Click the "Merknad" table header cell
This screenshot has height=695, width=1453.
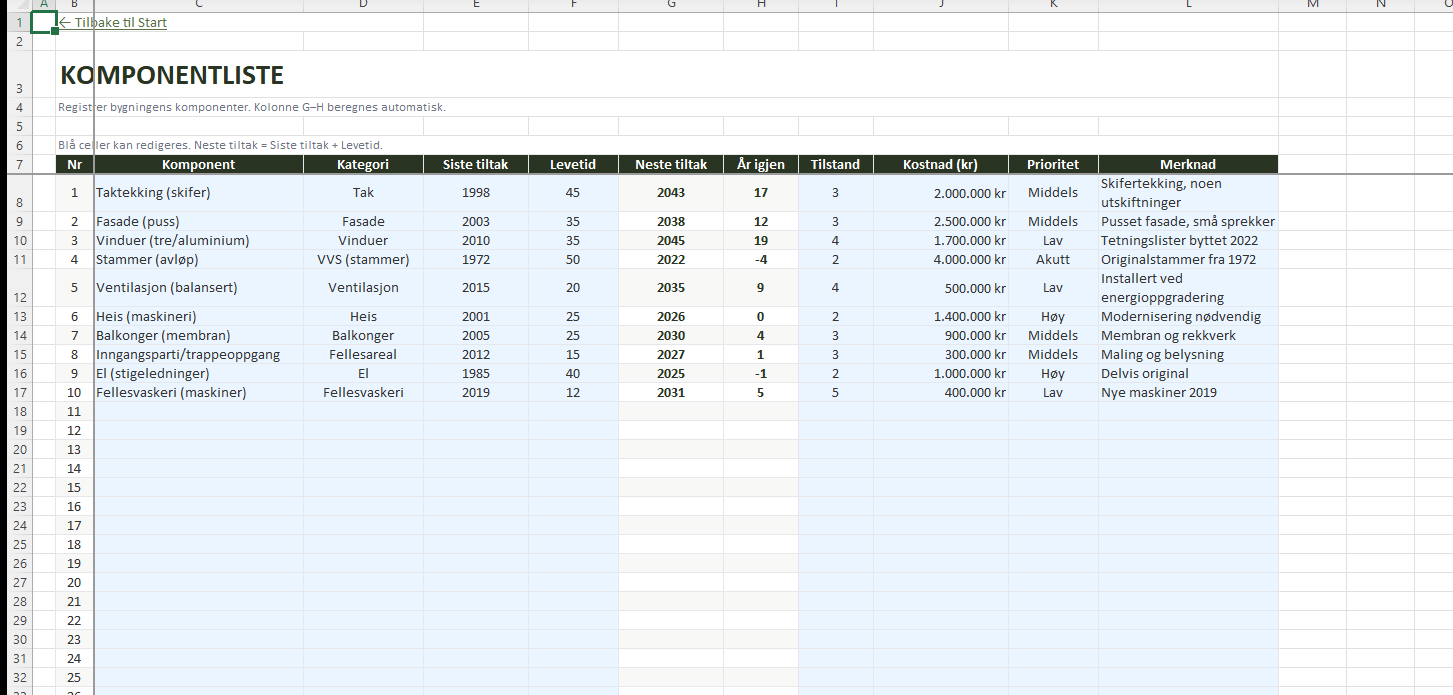point(1187,164)
